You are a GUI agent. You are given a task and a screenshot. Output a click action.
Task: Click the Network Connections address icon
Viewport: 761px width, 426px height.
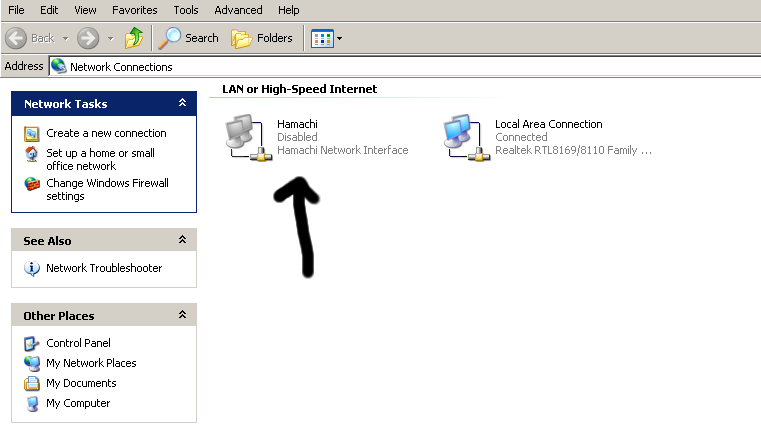click(x=59, y=66)
